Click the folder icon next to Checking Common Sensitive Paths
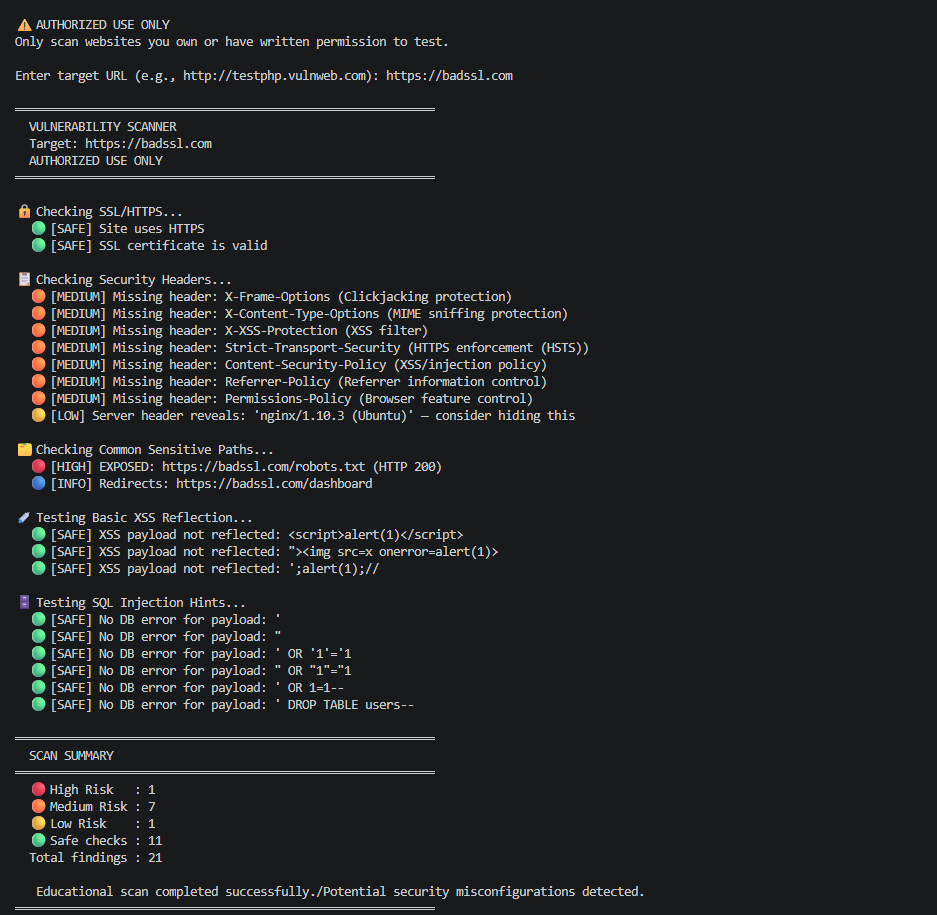Image resolution: width=937 pixels, height=915 pixels. pyautogui.click(x=25, y=449)
